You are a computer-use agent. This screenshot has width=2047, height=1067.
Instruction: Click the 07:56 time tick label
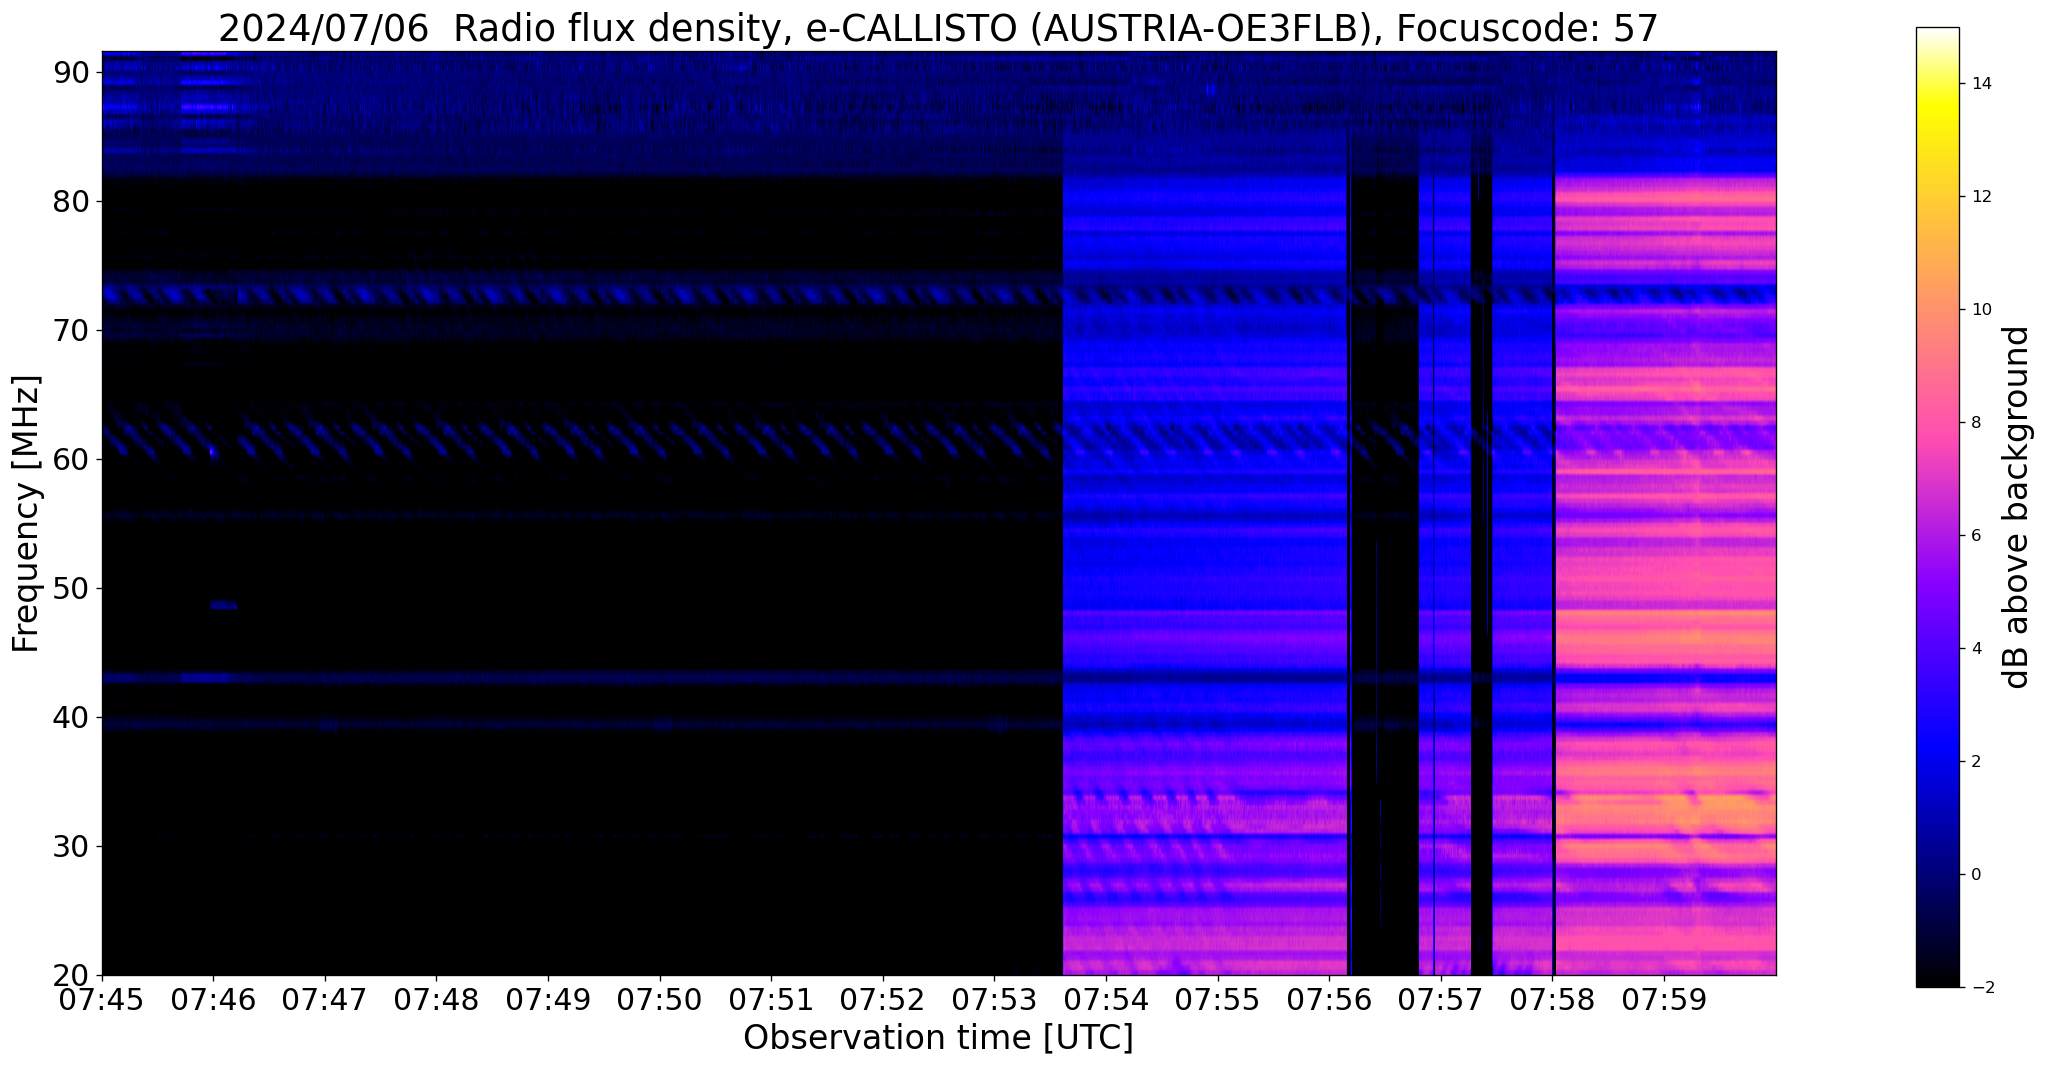coord(1329,999)
